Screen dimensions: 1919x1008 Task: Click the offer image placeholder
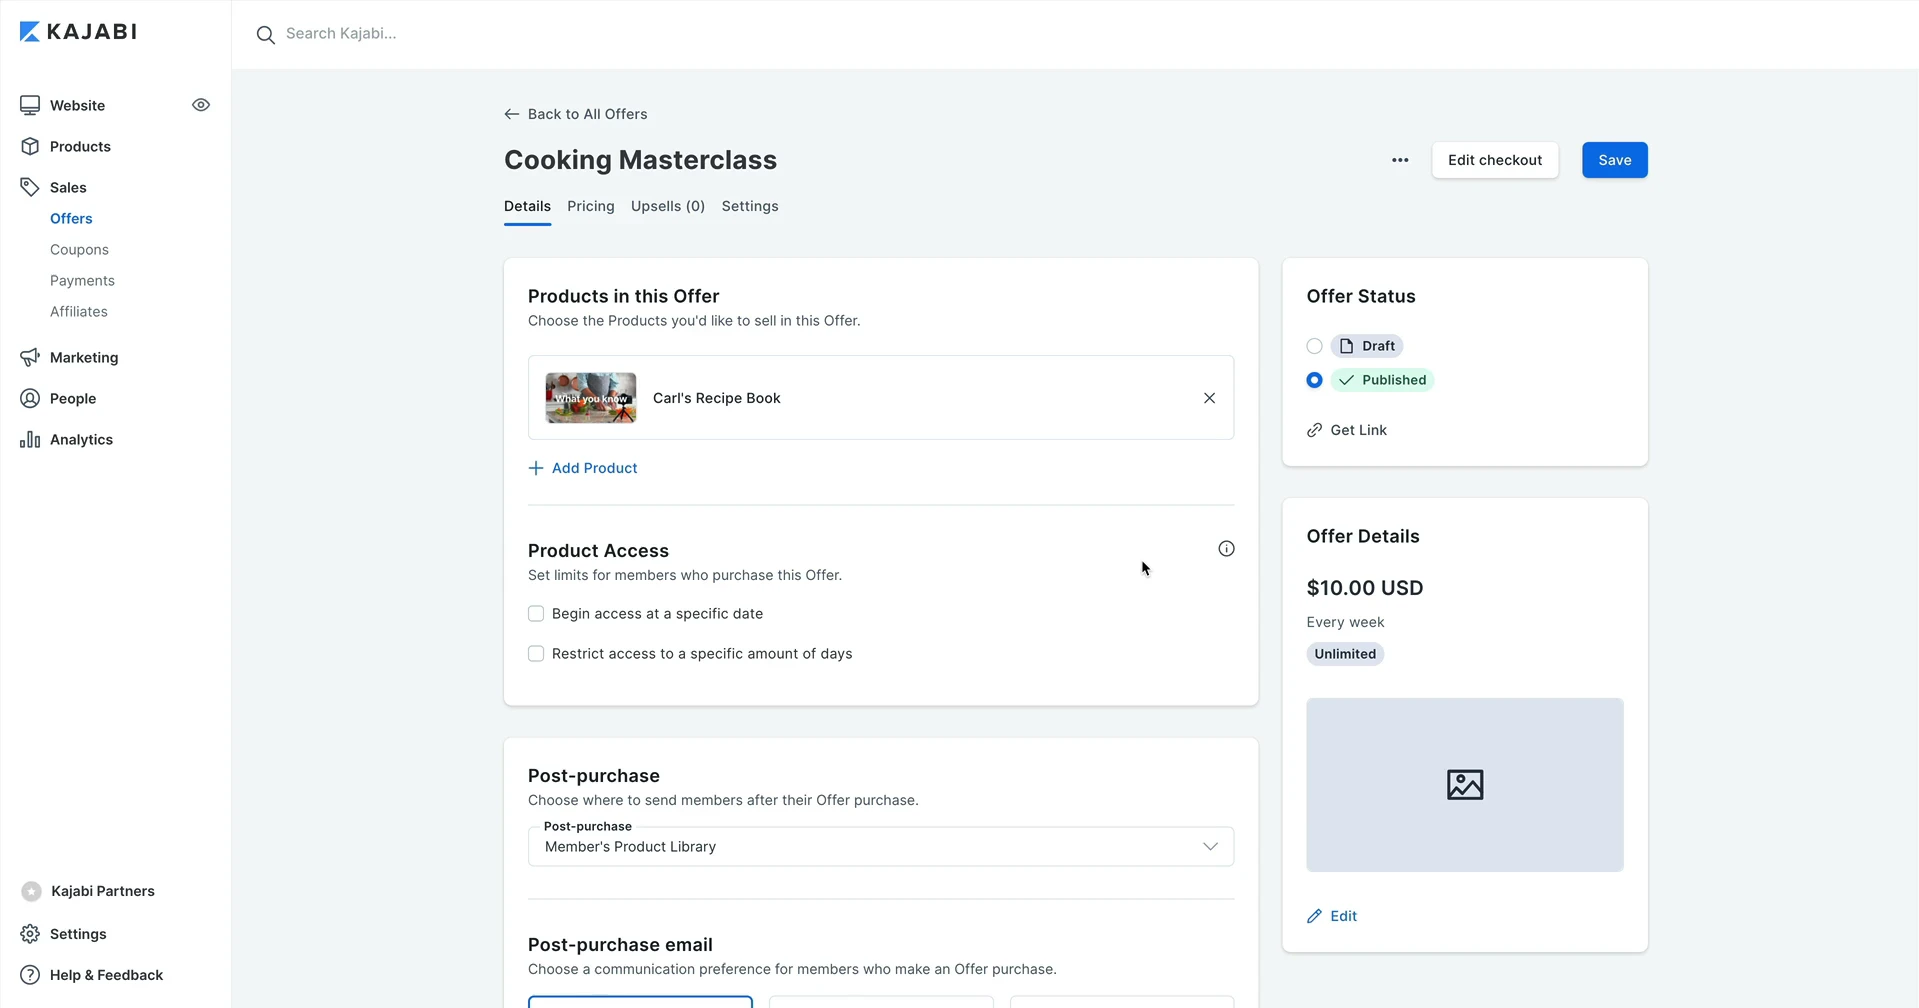coord(1464,784)
